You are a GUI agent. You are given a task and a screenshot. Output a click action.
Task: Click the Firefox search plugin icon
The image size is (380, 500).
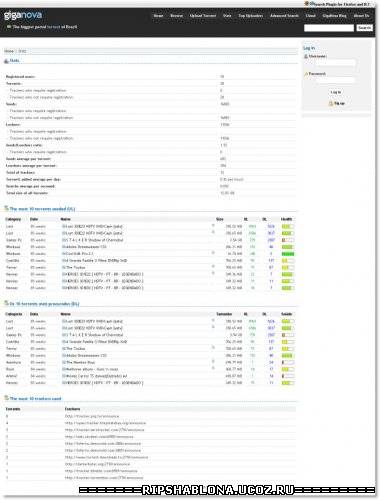tap(307, 4)
